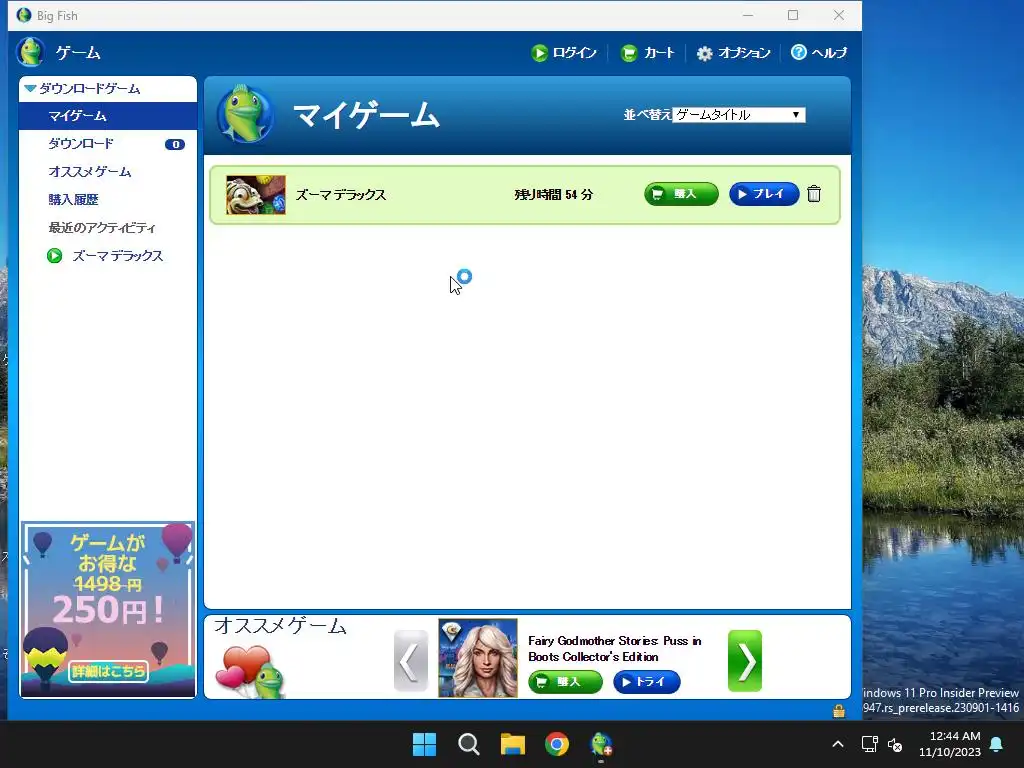The width and height of the screenshot is (1024, 768).
Task: Open the notification bell in the taskbar
Action: pyautogui.click(x=997, y=744)
